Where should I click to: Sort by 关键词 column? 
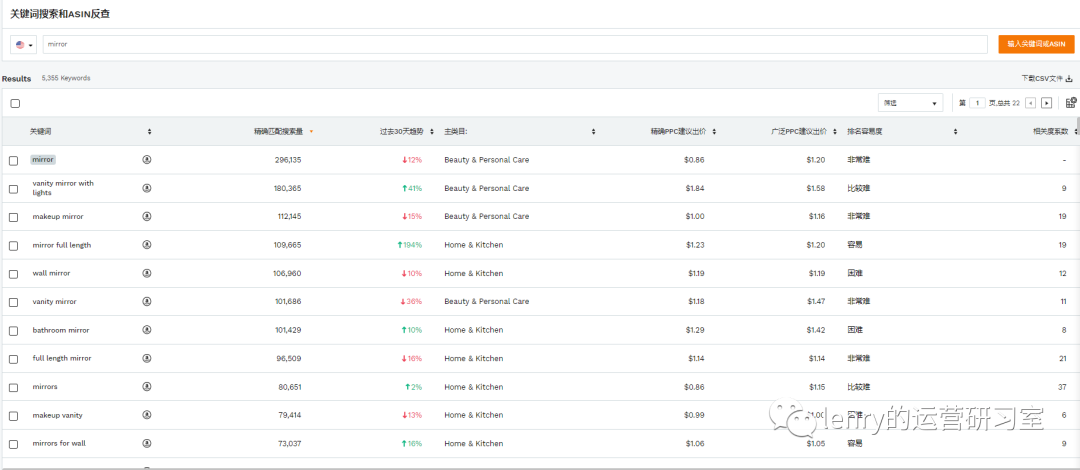point(149,132)
